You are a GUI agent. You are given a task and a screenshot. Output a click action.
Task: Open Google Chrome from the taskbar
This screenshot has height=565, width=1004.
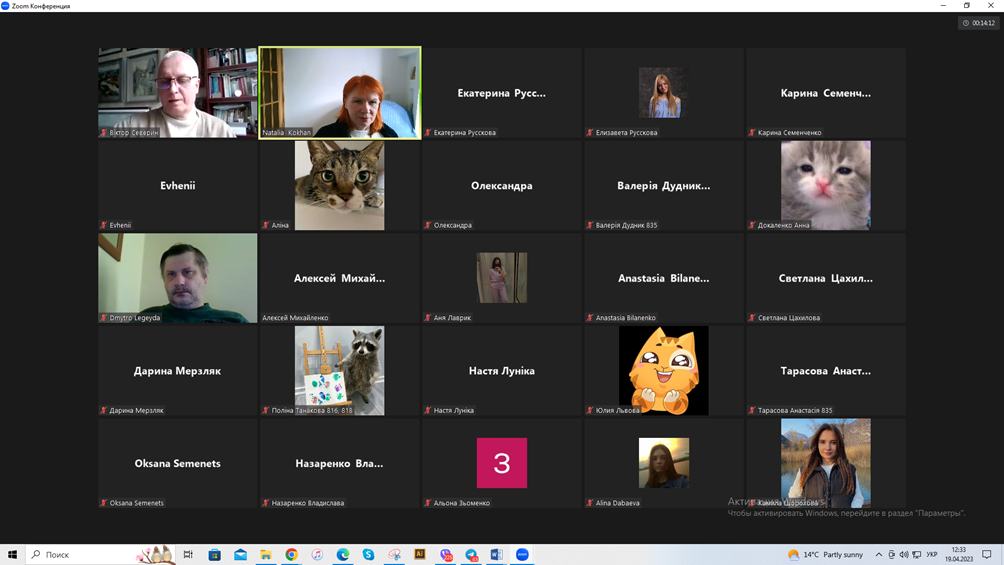pos(291,554)
